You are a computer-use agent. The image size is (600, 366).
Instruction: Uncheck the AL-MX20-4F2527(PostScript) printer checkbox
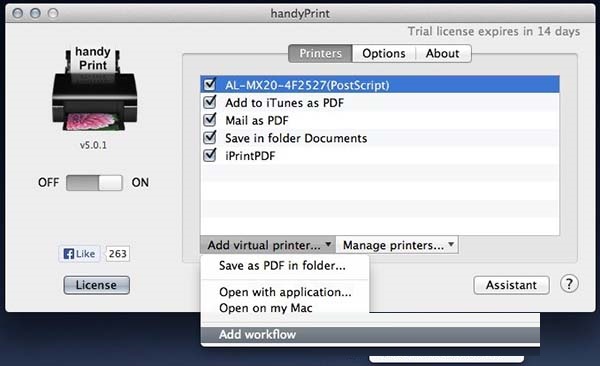210,84
